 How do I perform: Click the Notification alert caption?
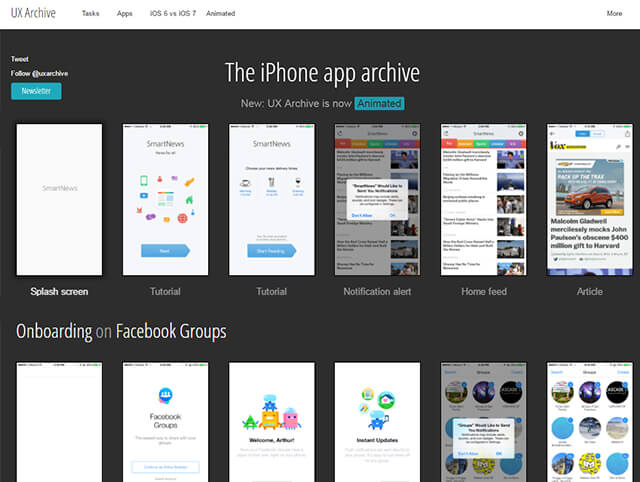click(x=377, y=291)
